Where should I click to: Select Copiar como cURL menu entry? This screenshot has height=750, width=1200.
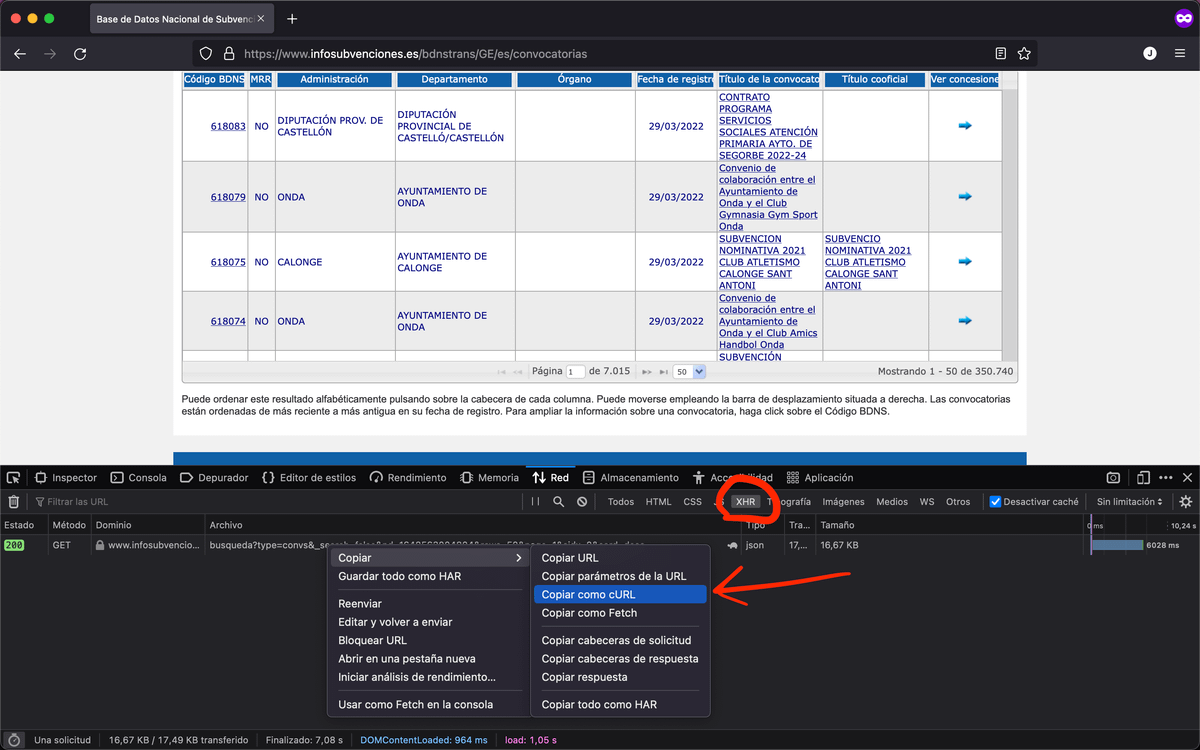coord(619,594)
